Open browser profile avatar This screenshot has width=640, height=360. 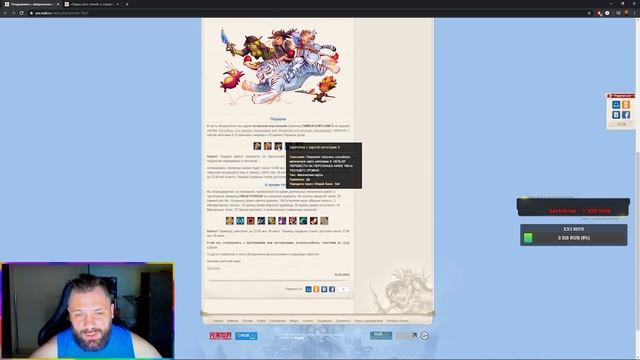point(627,13)
